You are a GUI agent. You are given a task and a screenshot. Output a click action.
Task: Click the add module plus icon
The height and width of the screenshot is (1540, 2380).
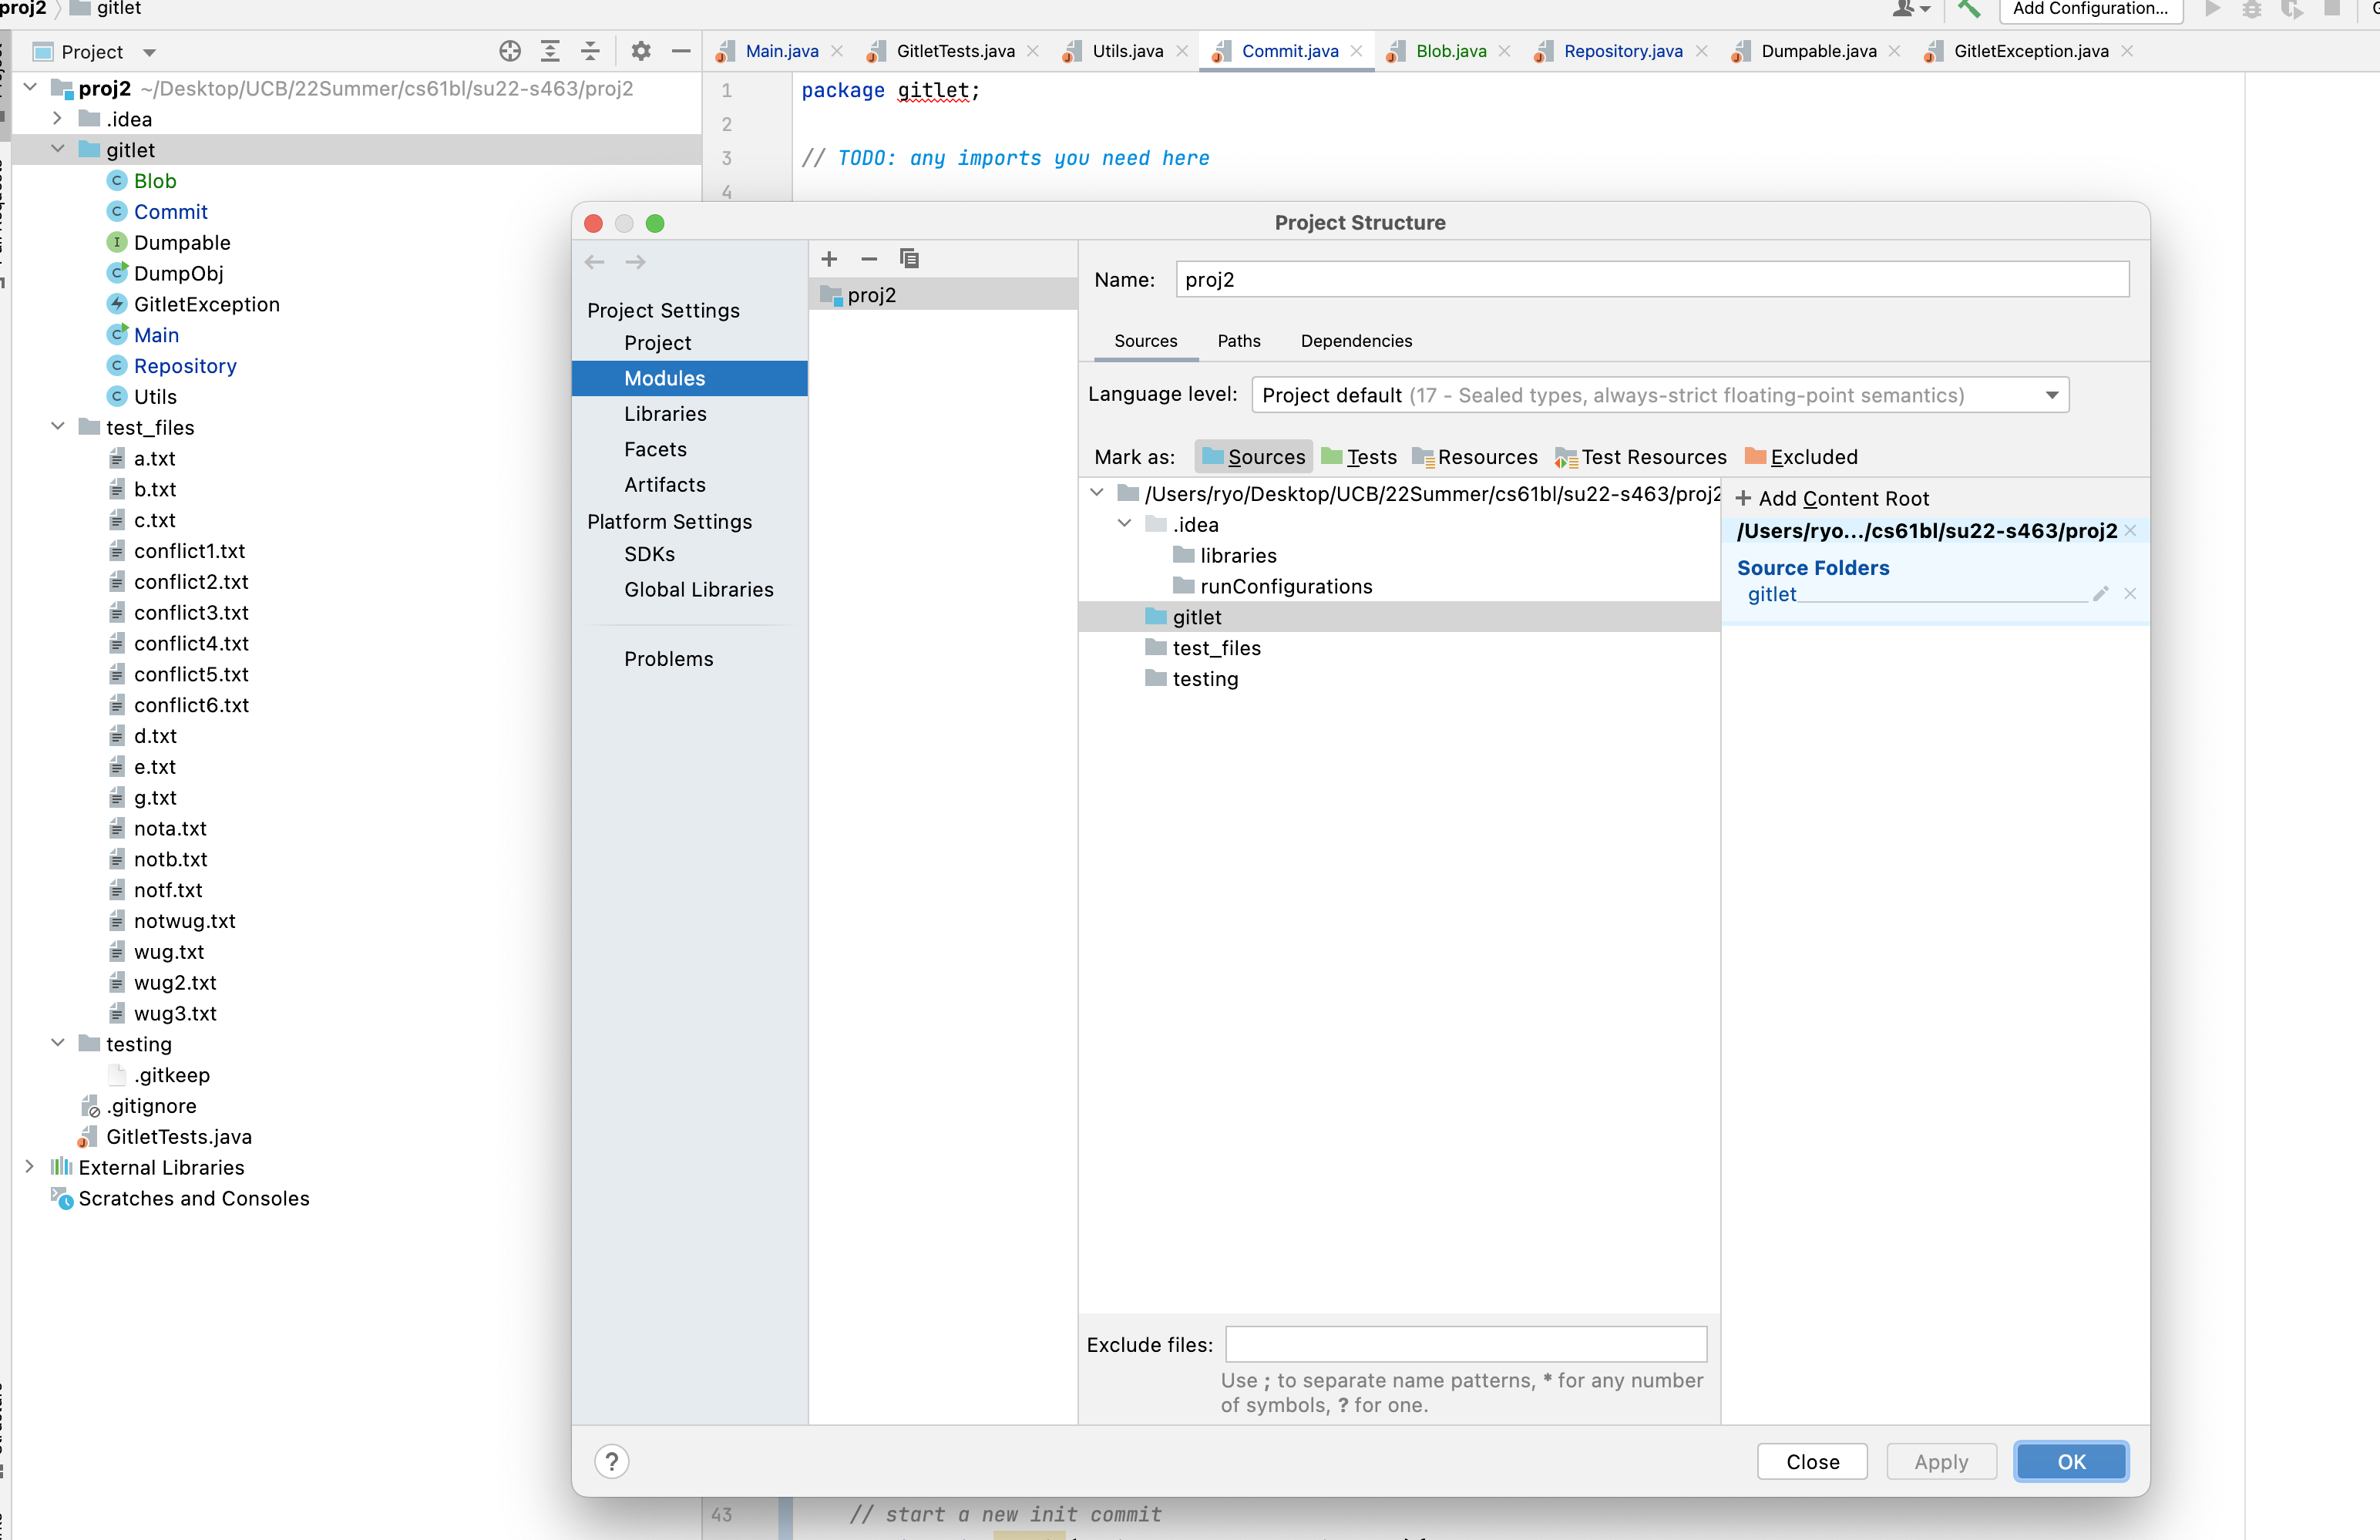[x=829, y=260]
